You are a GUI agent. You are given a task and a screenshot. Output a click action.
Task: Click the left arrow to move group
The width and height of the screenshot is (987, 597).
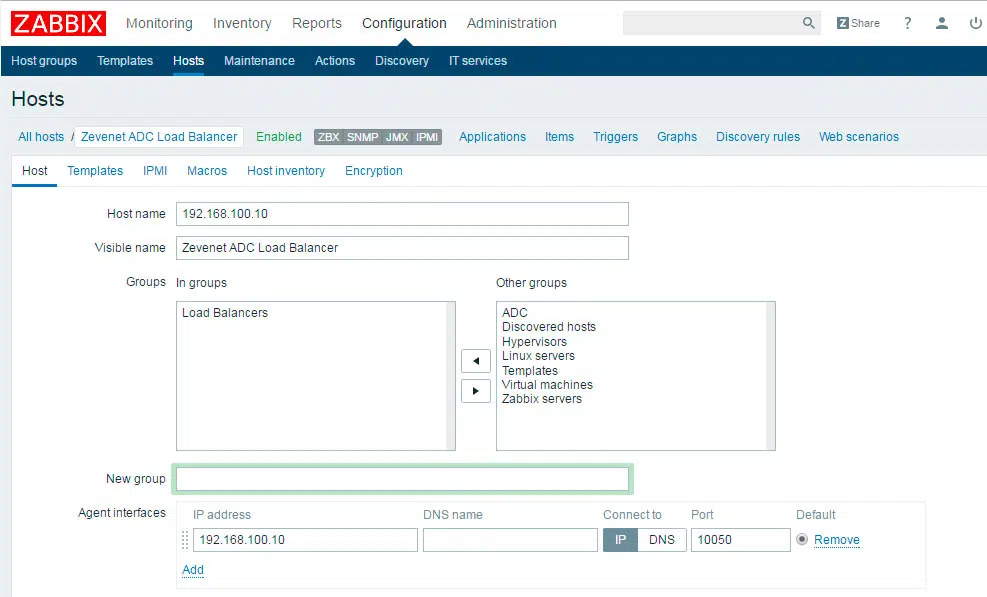point(475,361)
